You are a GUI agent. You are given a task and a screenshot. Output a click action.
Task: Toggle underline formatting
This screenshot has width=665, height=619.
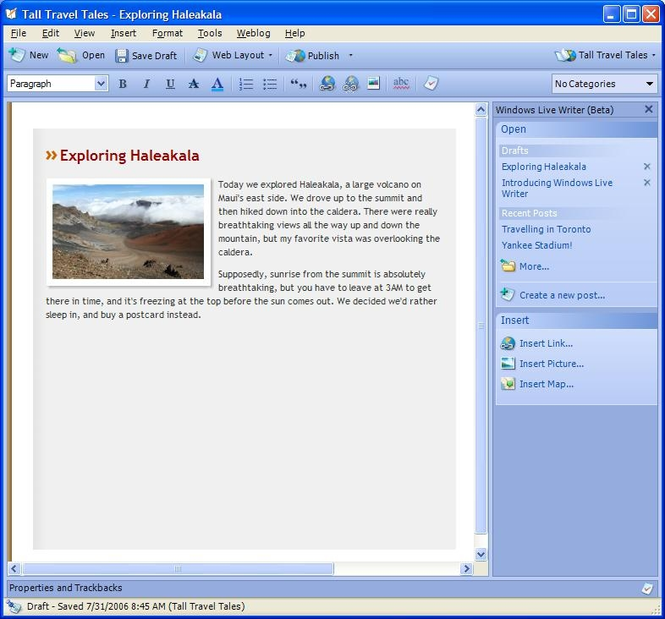(x=170, y=84)
